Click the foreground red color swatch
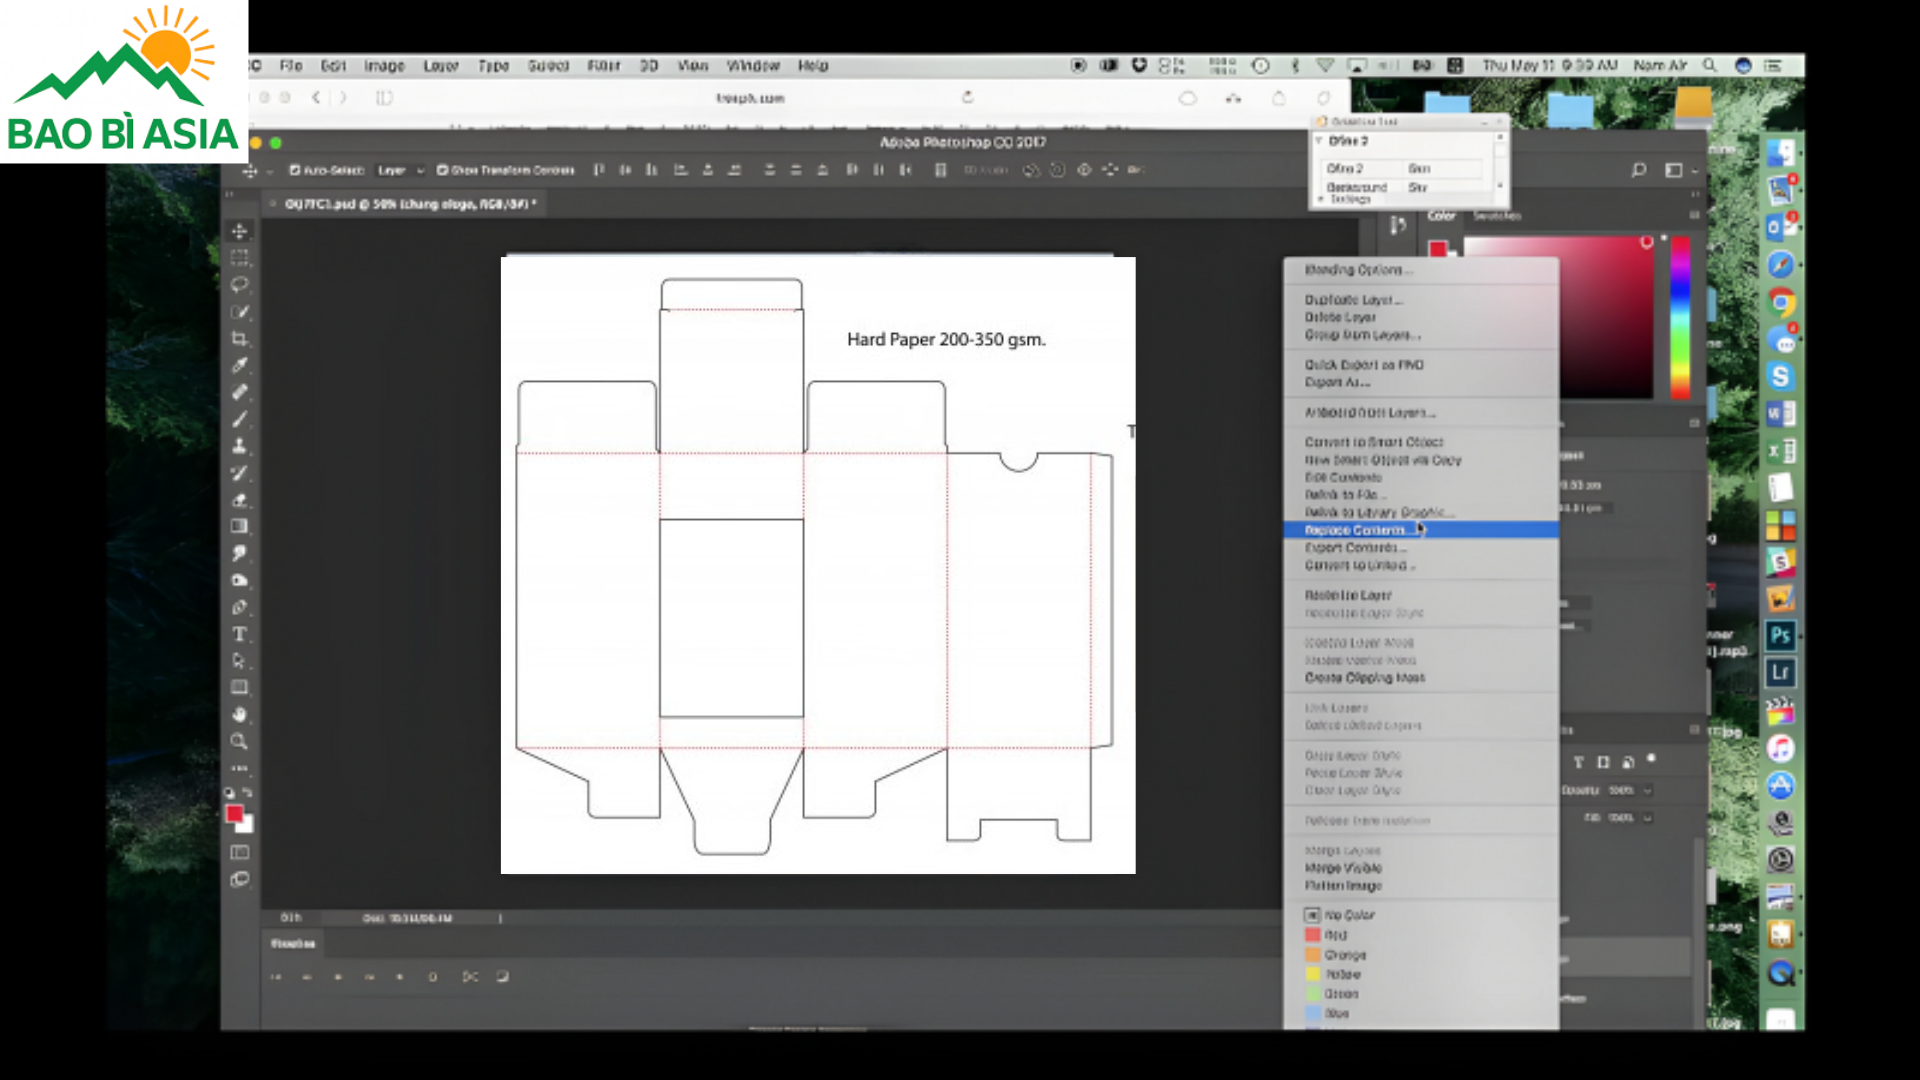1920x1080 pixels. [234, 813]
